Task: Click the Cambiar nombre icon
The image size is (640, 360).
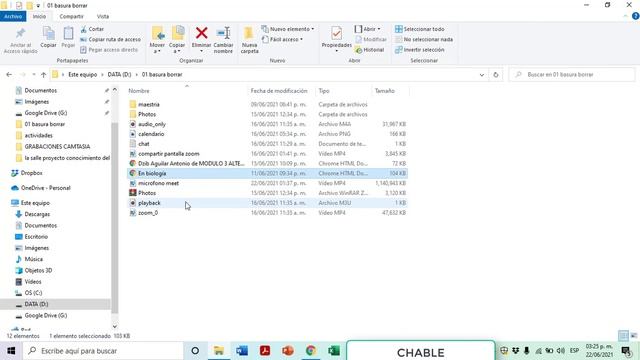Action: tap(224, 33)
